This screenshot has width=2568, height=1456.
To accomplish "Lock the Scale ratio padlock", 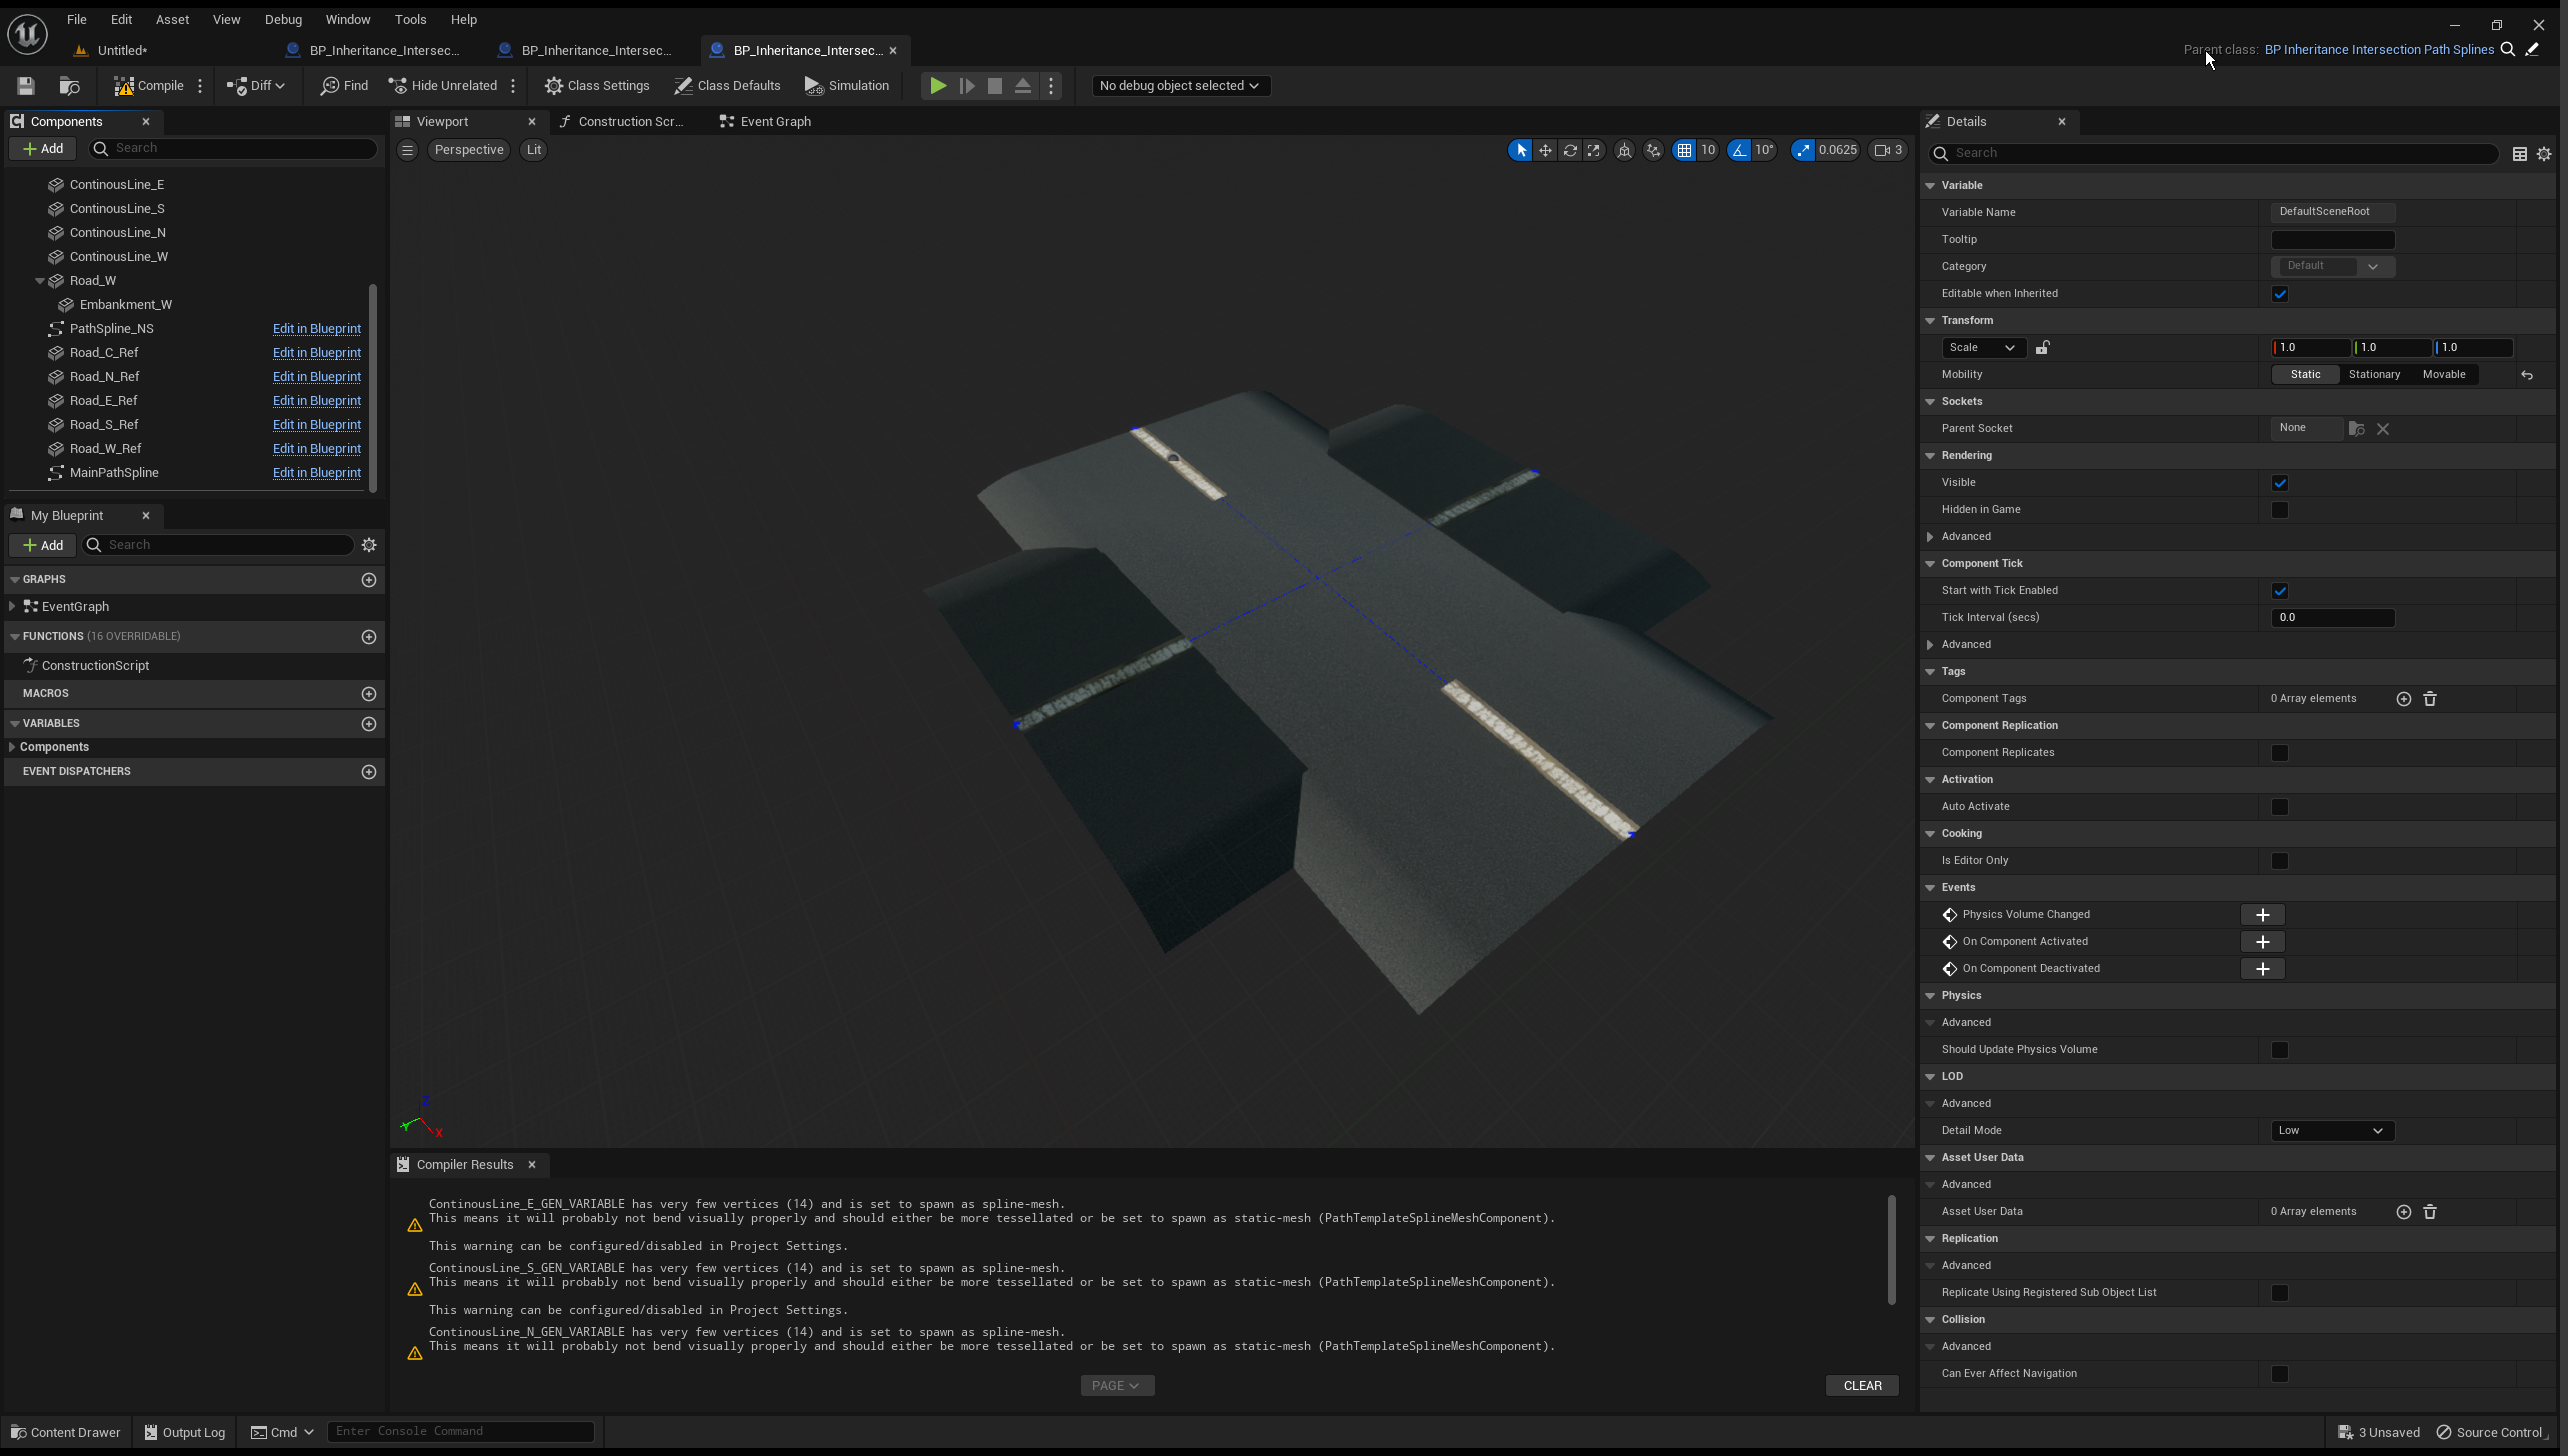I will click(x=2043, y=348).
